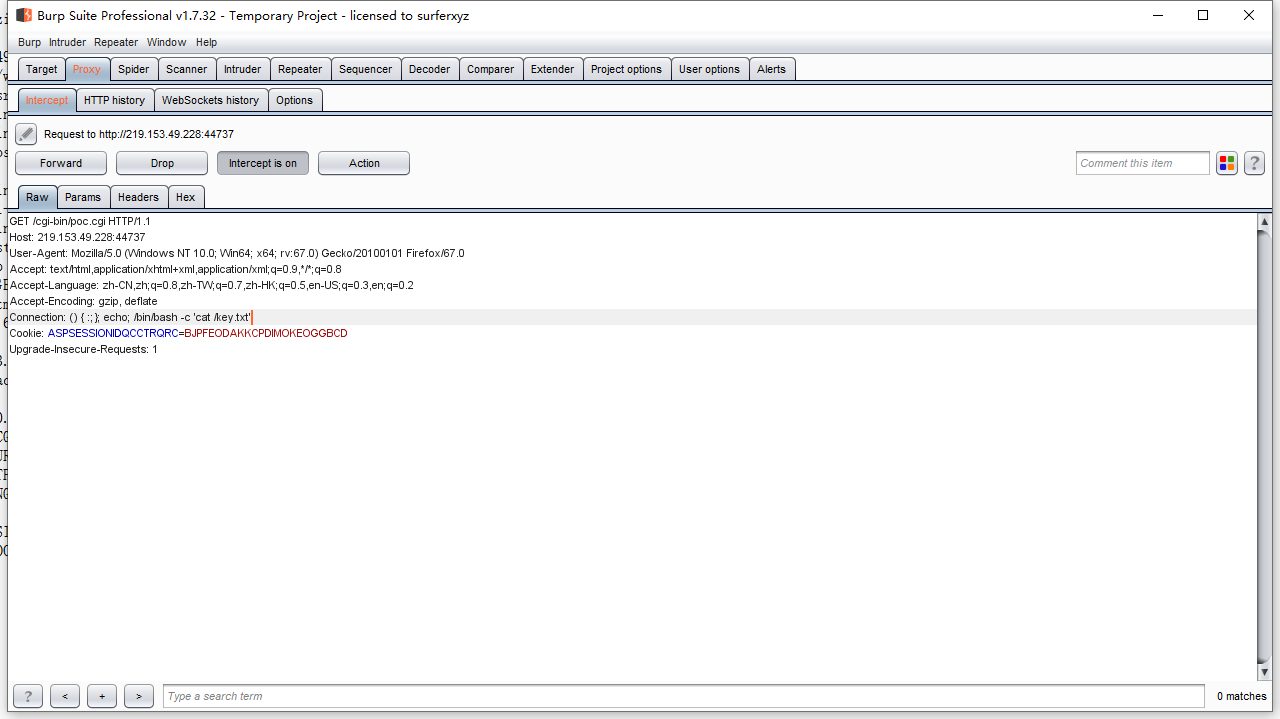The height and width of the screenshot is (719, 1280).
Task: Click the Comment this item field
Action: point(1143,163)
